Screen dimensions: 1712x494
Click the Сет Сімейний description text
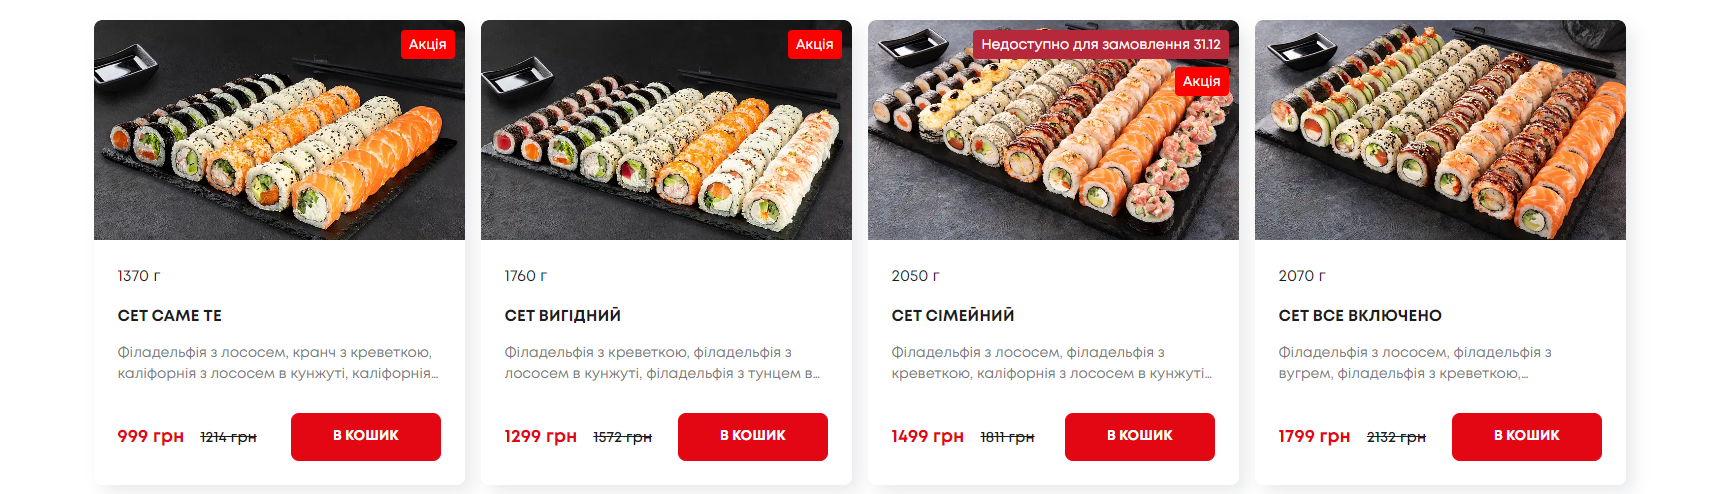(1051, 363)
